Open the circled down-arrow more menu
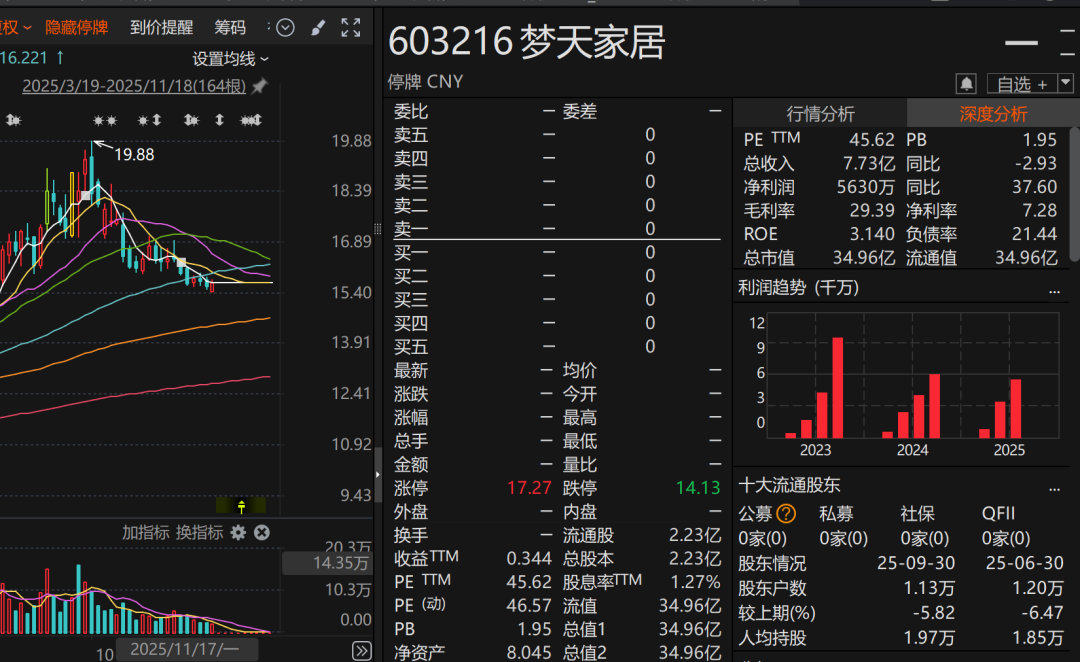Screen dimensions: 1080x662 285,28
